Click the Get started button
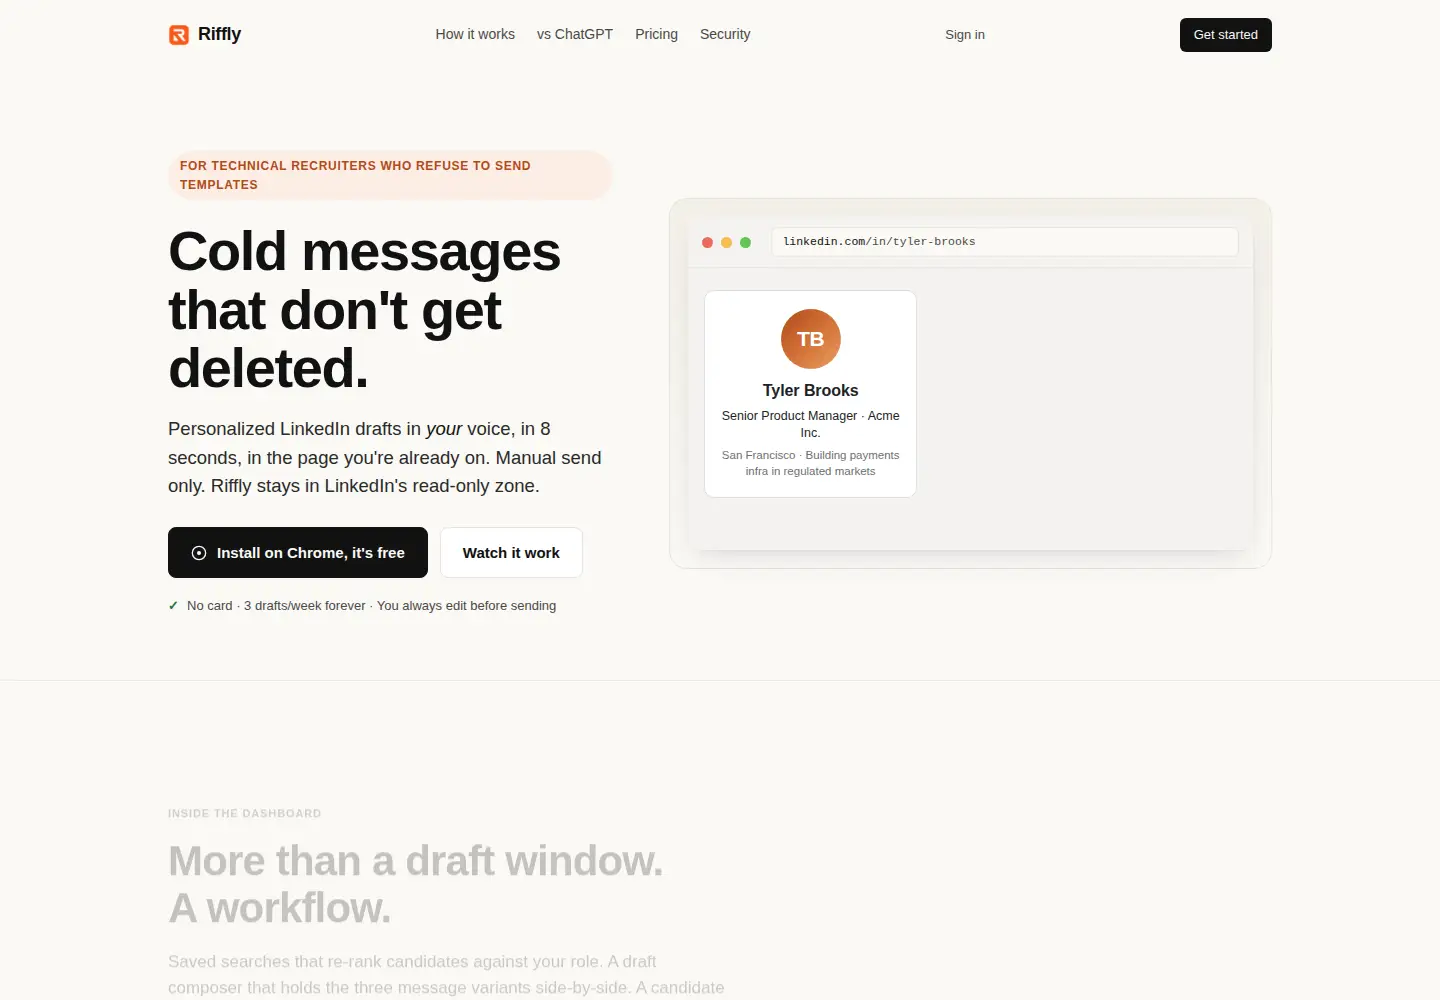 1226,35
